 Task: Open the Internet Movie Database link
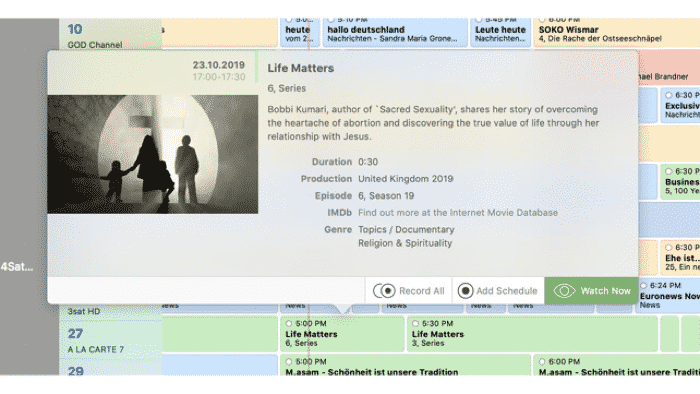[x=458, y=213]
